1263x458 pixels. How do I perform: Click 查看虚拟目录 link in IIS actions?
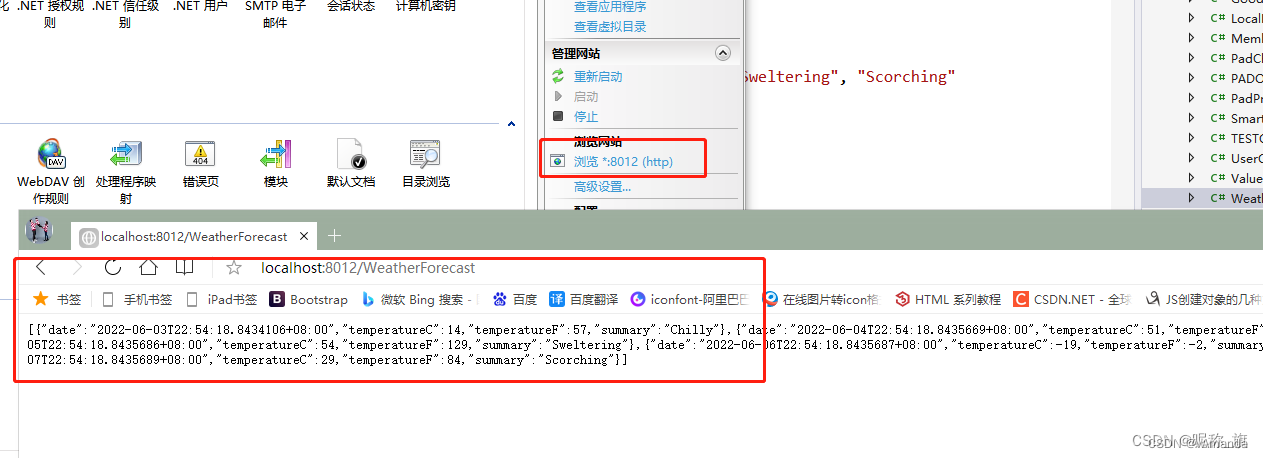pyautogui.click(x=610, y=27)
